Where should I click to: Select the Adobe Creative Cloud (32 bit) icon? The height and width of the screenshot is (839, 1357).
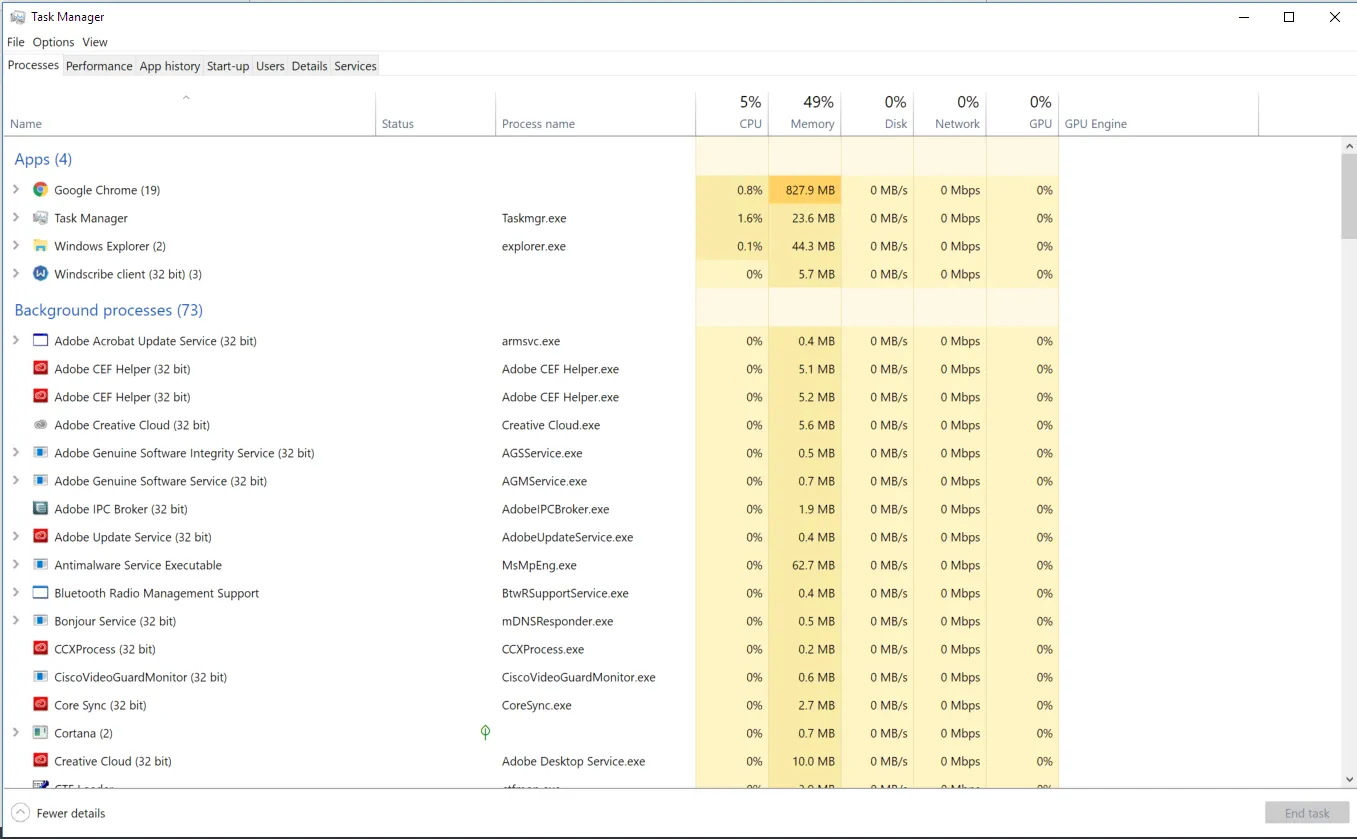tap(40, 425)
